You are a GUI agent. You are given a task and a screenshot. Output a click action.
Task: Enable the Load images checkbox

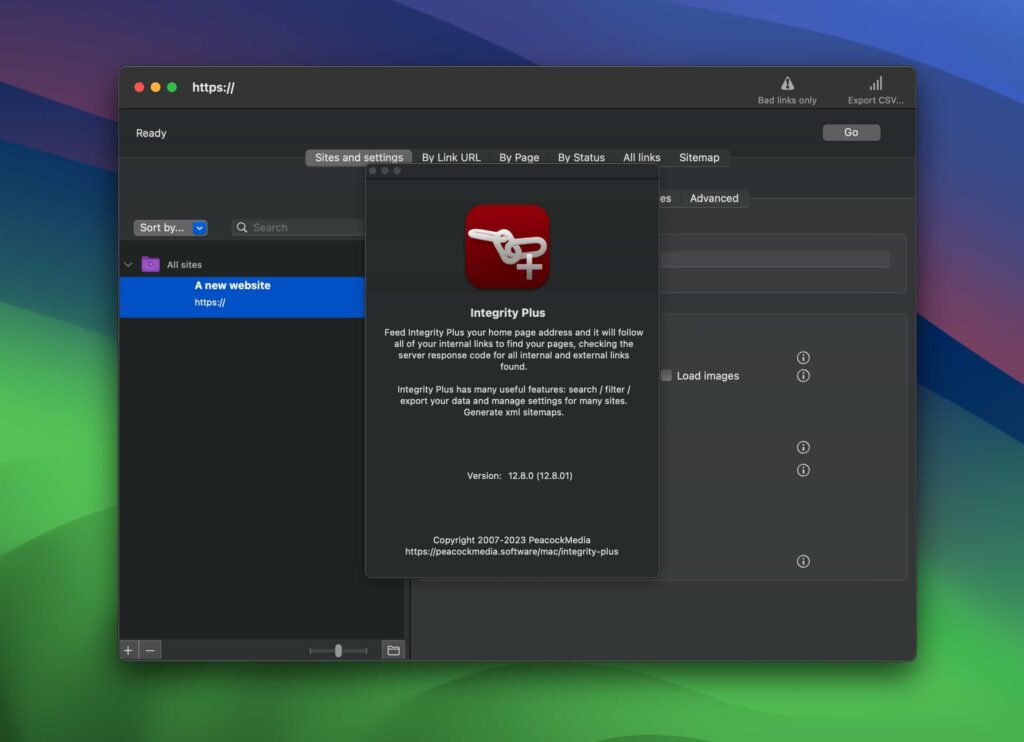[x=666, y=375]
